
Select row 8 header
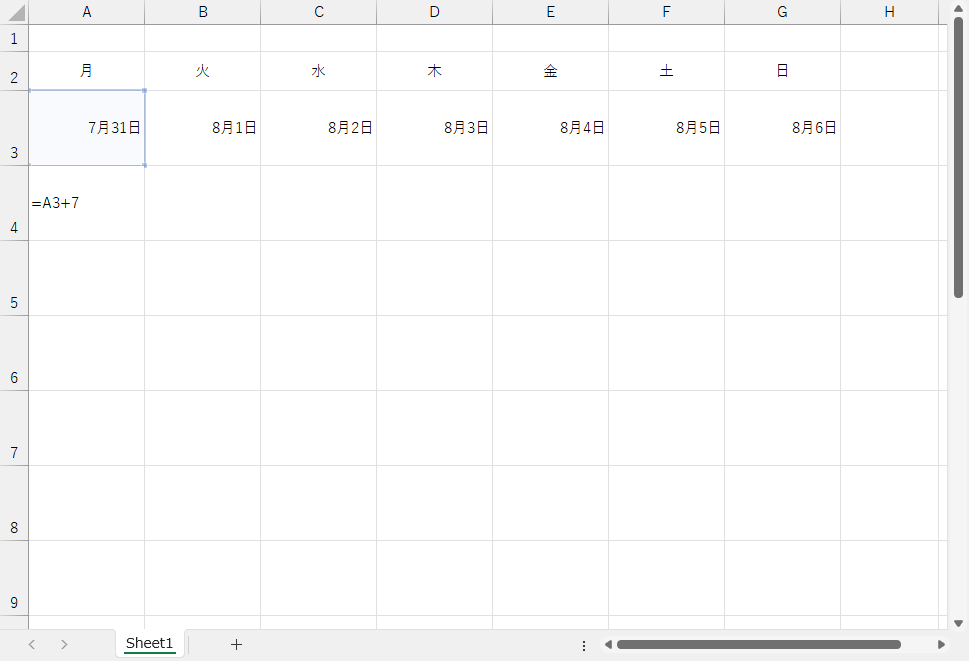click(14, 503)
